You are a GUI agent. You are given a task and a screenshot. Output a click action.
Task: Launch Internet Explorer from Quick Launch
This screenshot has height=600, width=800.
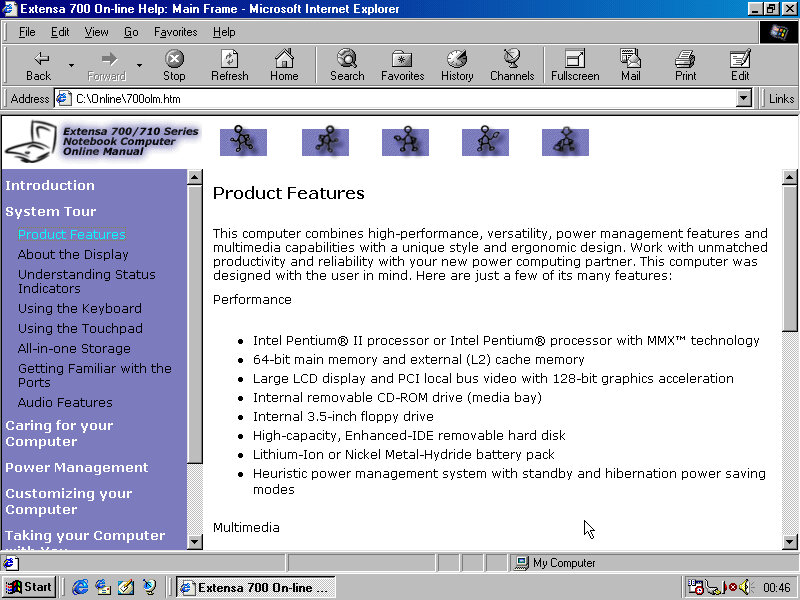coord(80,587)
